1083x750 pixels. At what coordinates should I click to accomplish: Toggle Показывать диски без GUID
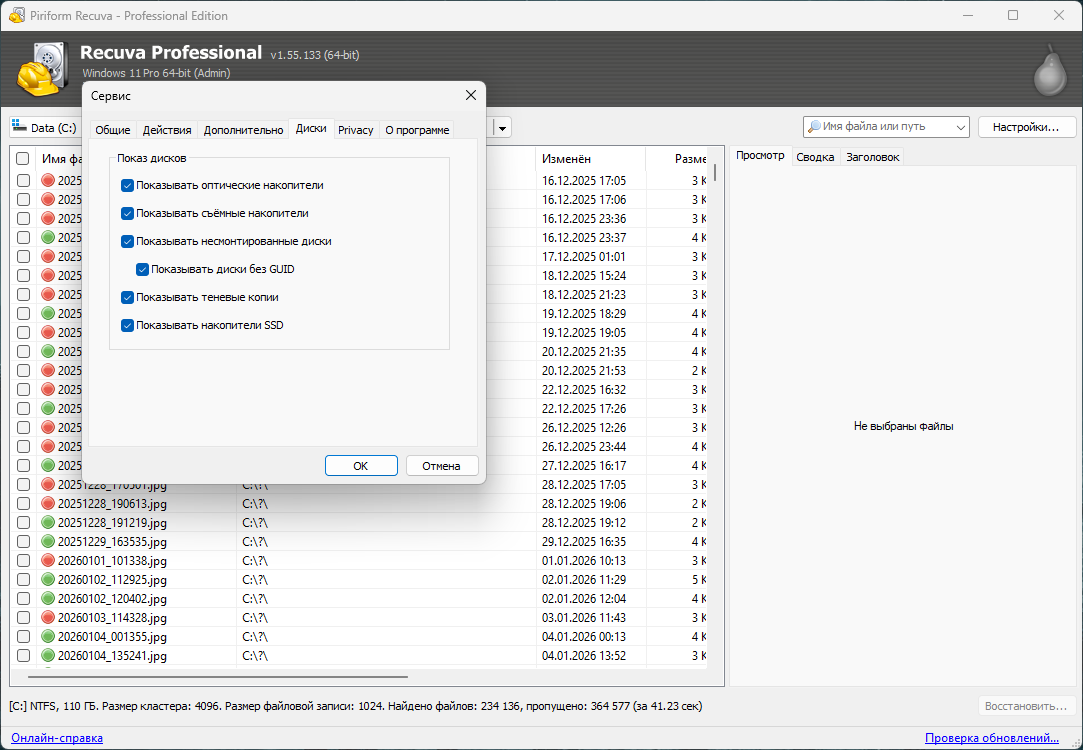[142, 269]
